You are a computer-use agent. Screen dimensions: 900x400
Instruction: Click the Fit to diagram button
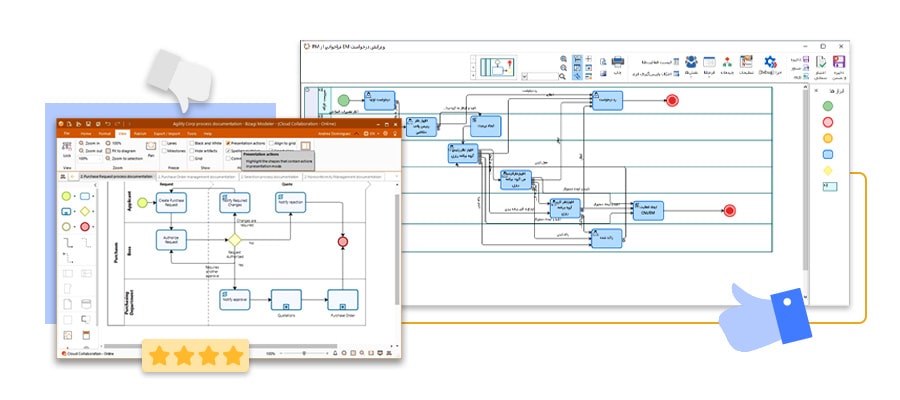pyautogui.click(x=121, y=150)
